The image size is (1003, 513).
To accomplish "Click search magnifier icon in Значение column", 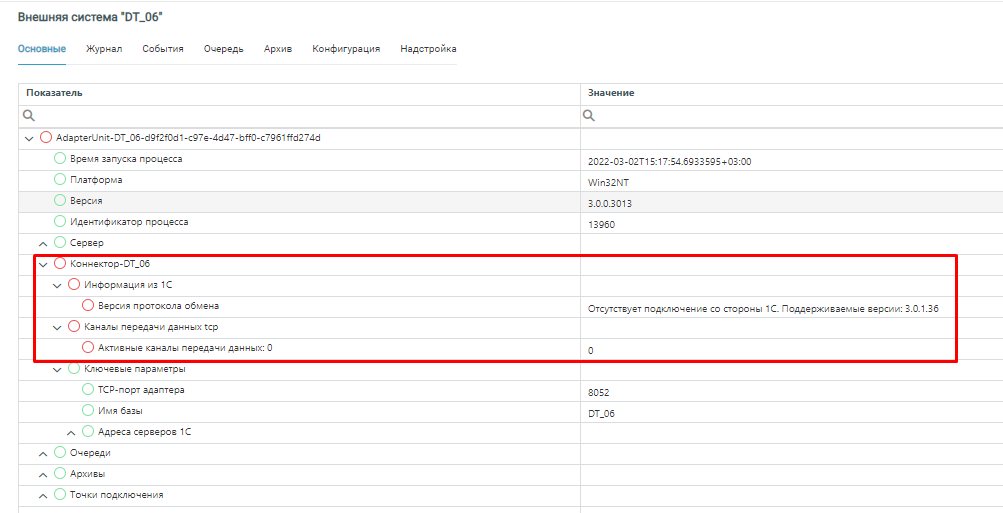I will [x=590, y=116].
